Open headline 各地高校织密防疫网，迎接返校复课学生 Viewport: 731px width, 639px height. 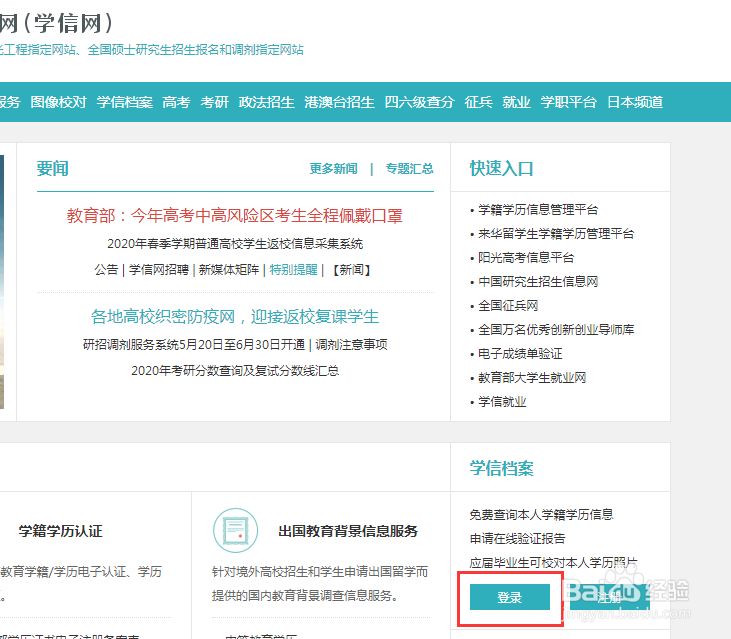click(x=234, y=316)
